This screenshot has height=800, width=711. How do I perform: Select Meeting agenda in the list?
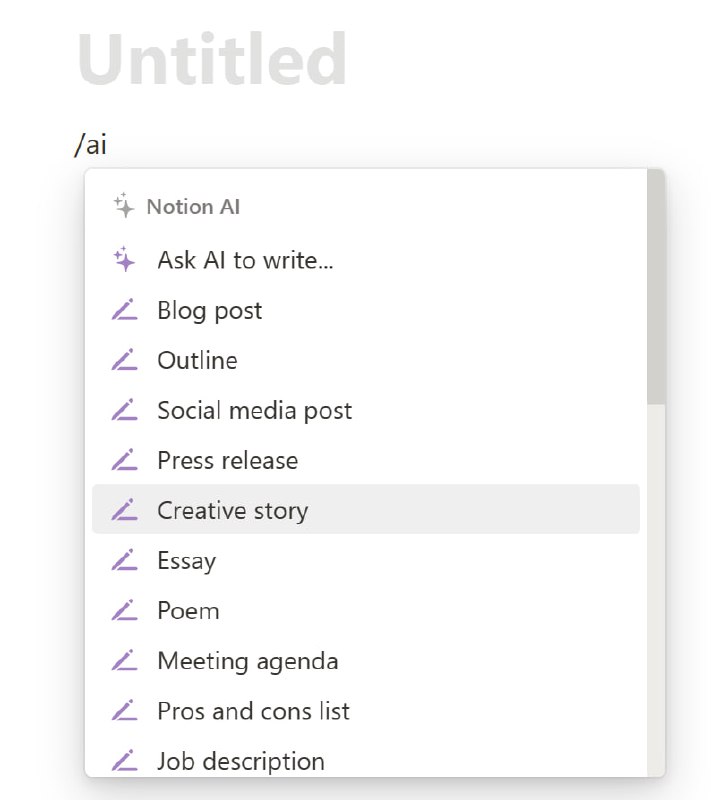coord(247,660)
